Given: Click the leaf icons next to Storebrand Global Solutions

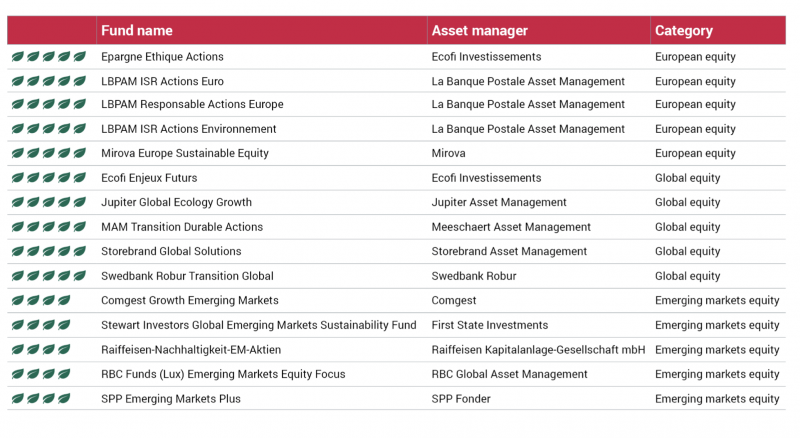Looking at the screenshot, I should tap(48, 251).
